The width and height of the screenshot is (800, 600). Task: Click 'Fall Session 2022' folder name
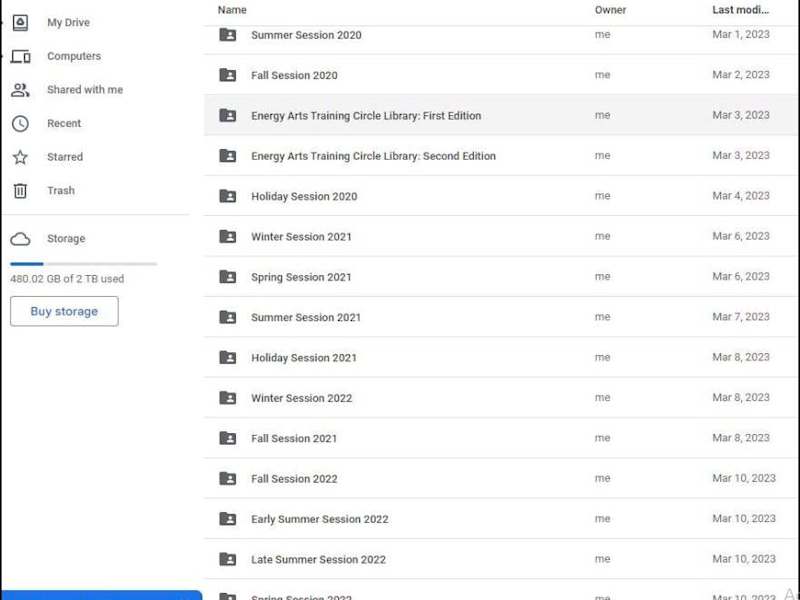294,479
